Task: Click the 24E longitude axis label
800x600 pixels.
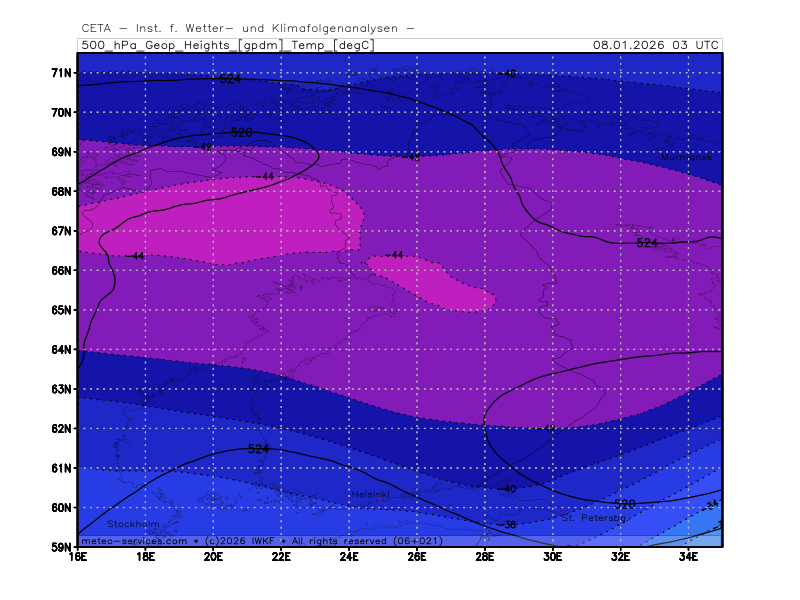Action: pos(349,555)
